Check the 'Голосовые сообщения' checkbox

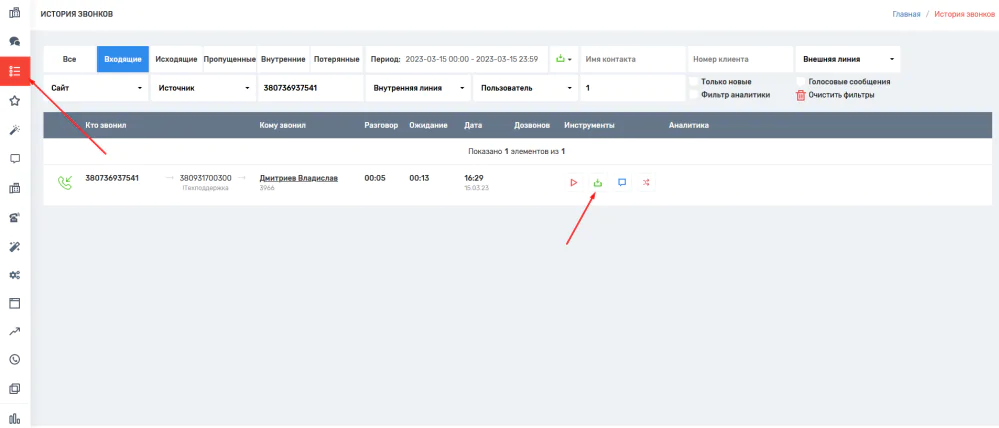[x=801, y=81]
